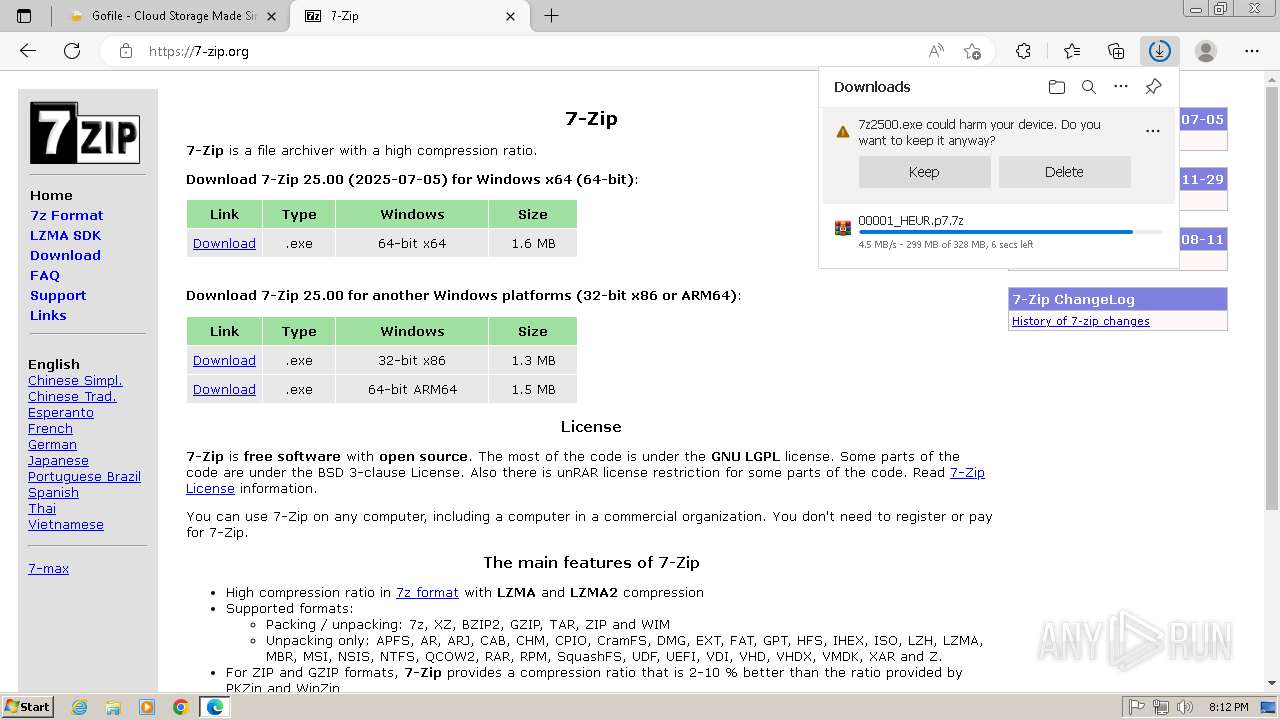Reload the 7-zip.org page

pyautogui.click(x=72, y=51)
